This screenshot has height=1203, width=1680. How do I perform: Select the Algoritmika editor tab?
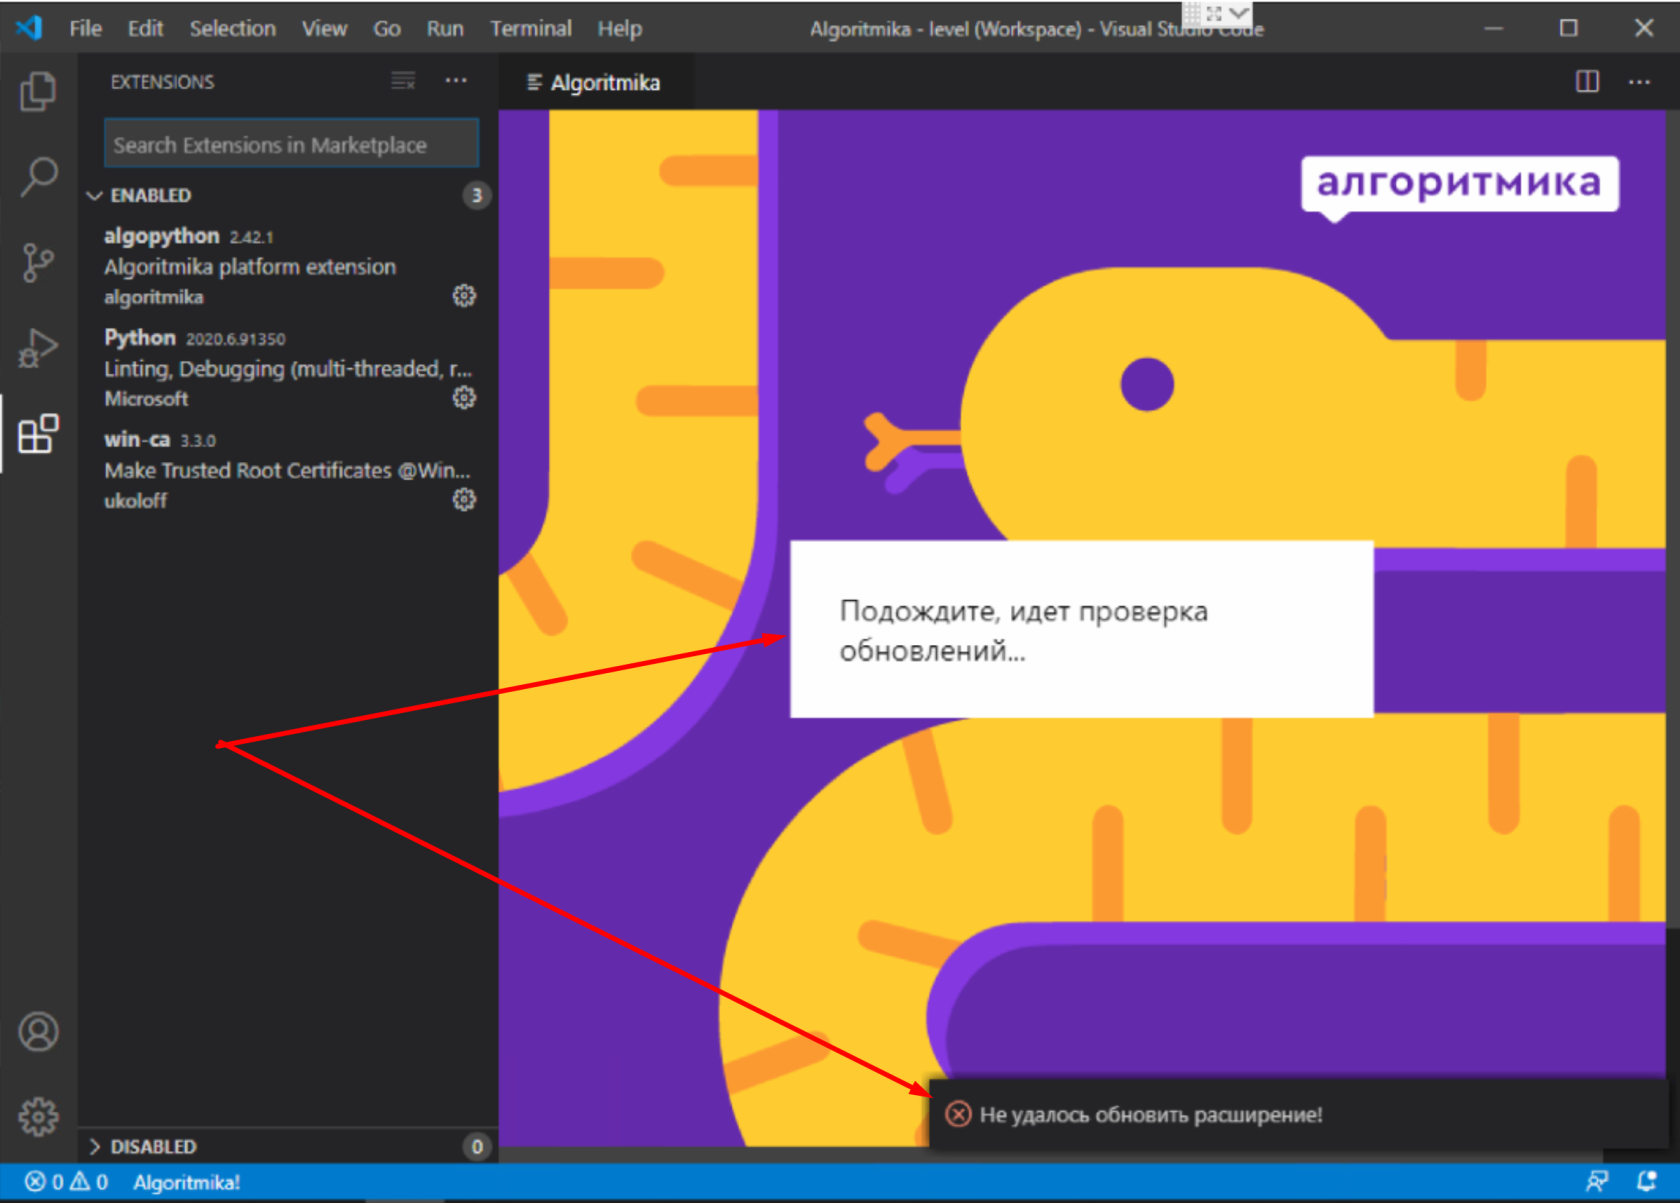(594, 82)
